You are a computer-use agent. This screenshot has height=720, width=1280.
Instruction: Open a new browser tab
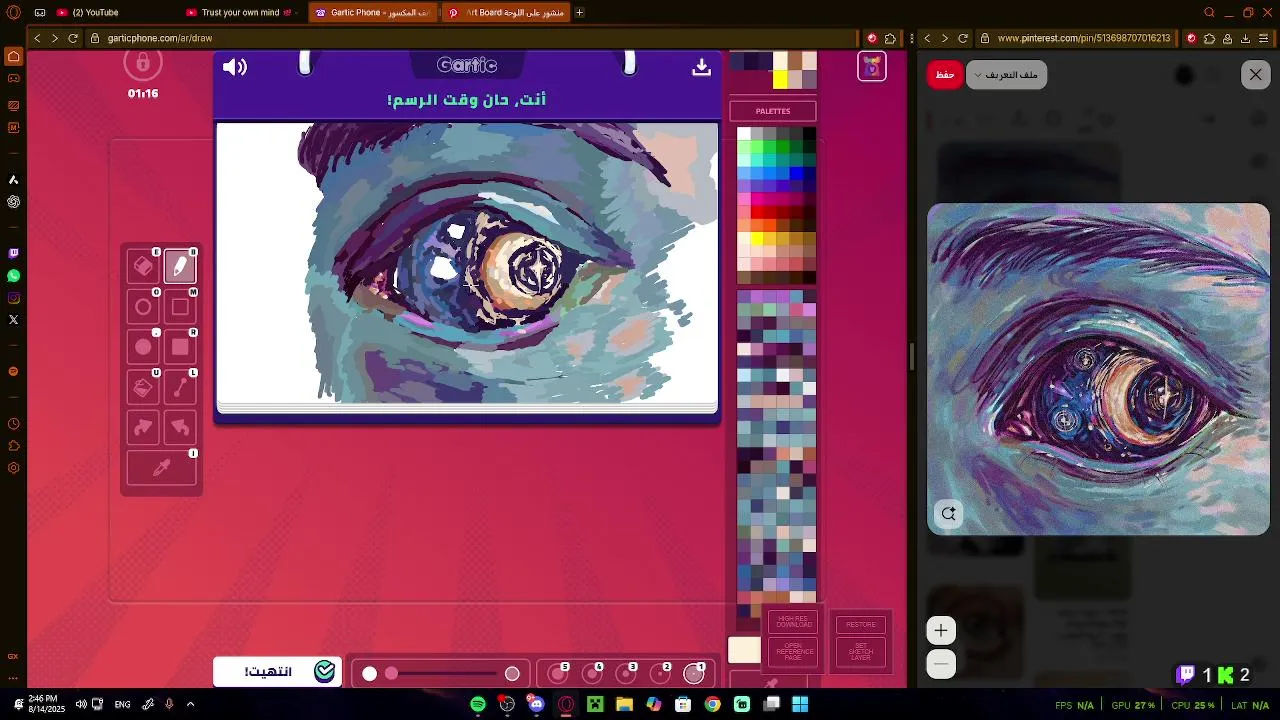(x=580, y=12)
